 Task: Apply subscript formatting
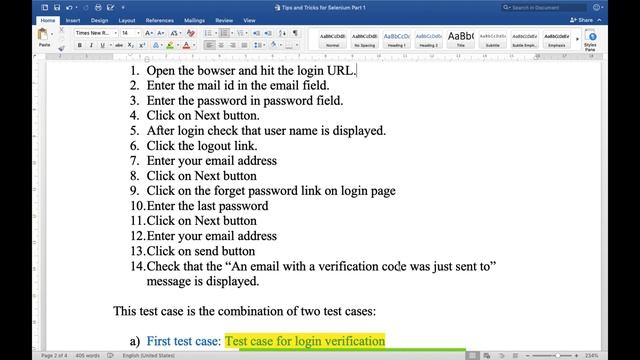pos(130,45)
